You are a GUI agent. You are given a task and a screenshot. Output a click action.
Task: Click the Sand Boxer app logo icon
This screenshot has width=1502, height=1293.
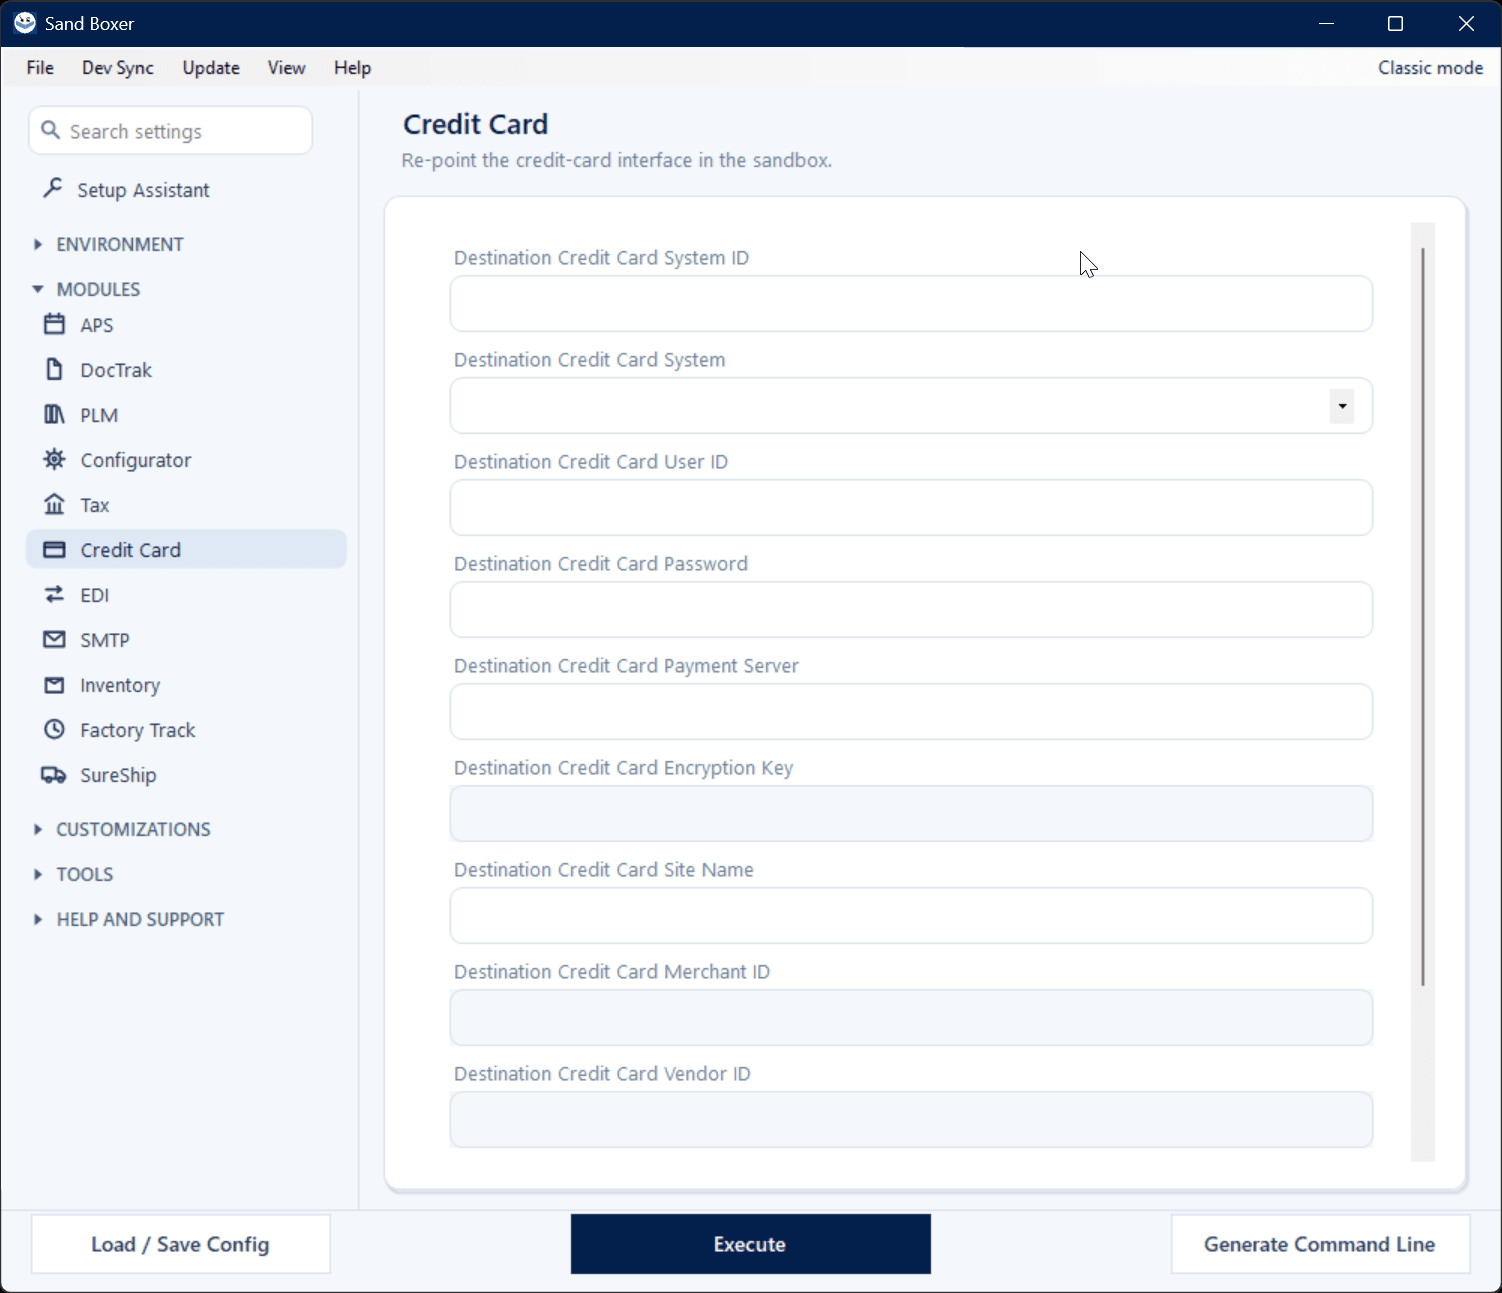point(25,23)
